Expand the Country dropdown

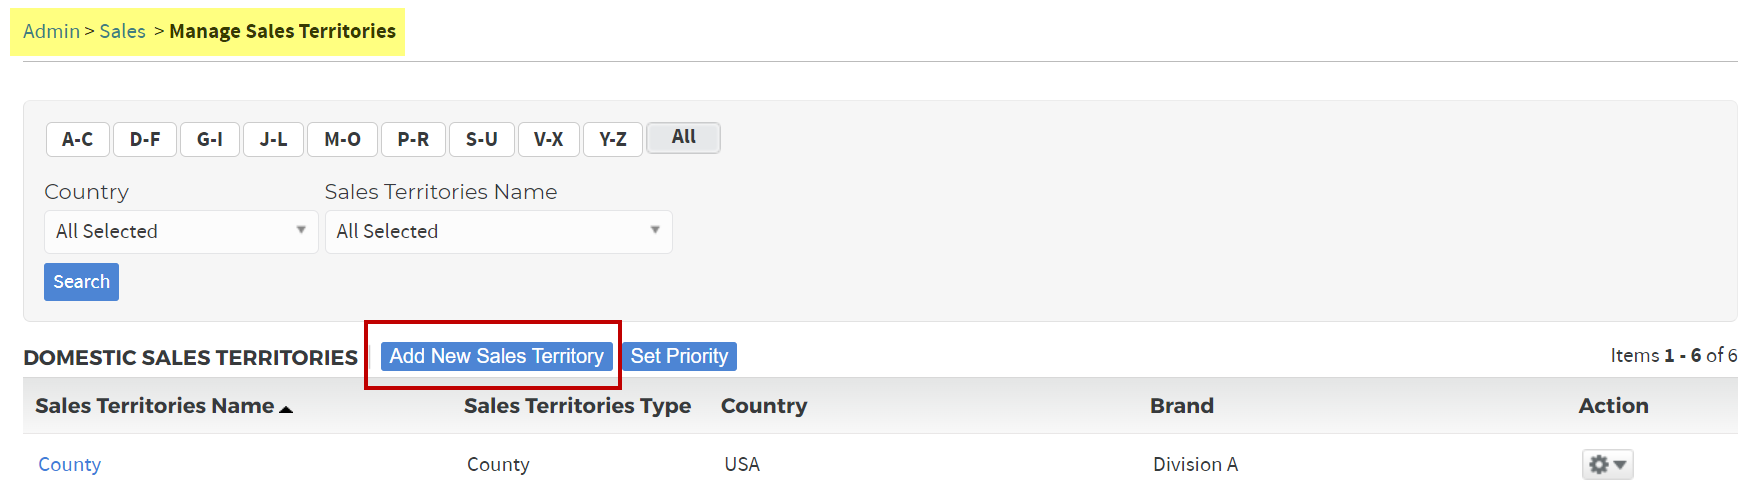(181, 231)
